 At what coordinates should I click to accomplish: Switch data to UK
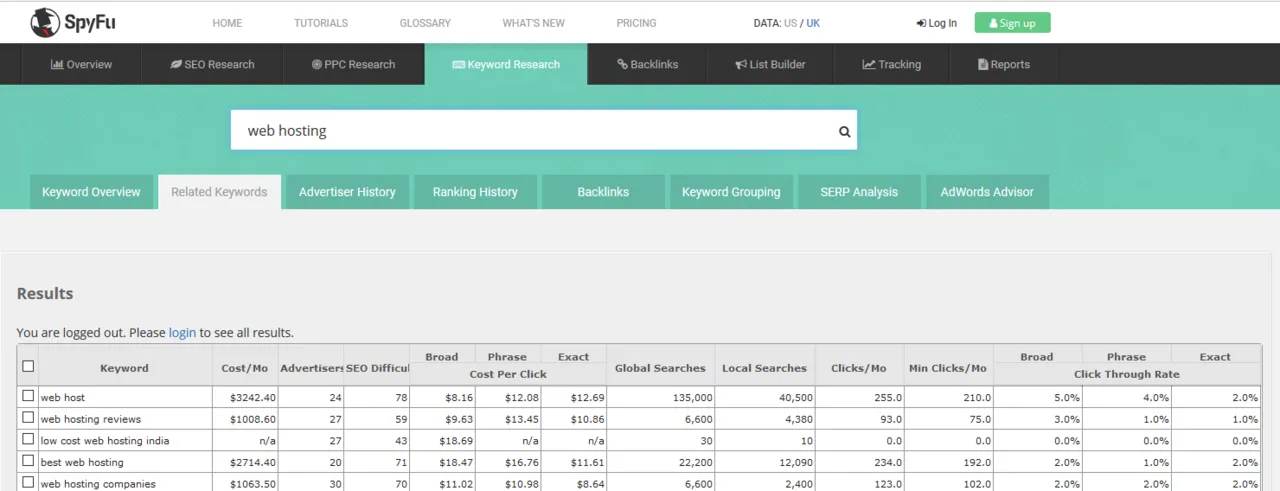tap(813, 23)
